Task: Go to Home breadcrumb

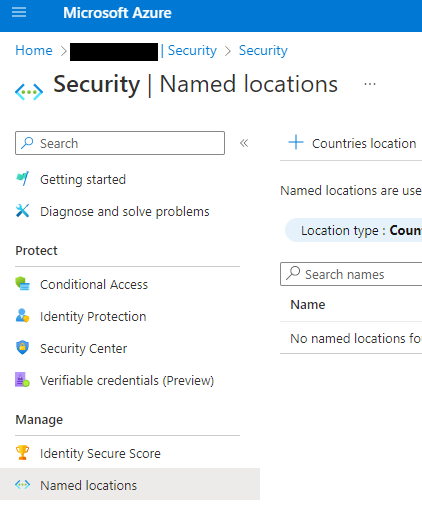Action: coord(34,51)
